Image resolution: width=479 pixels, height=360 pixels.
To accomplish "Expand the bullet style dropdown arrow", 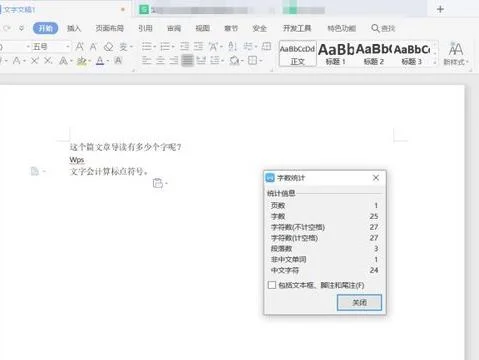I will pyautogui.click(x=154, y=47).
